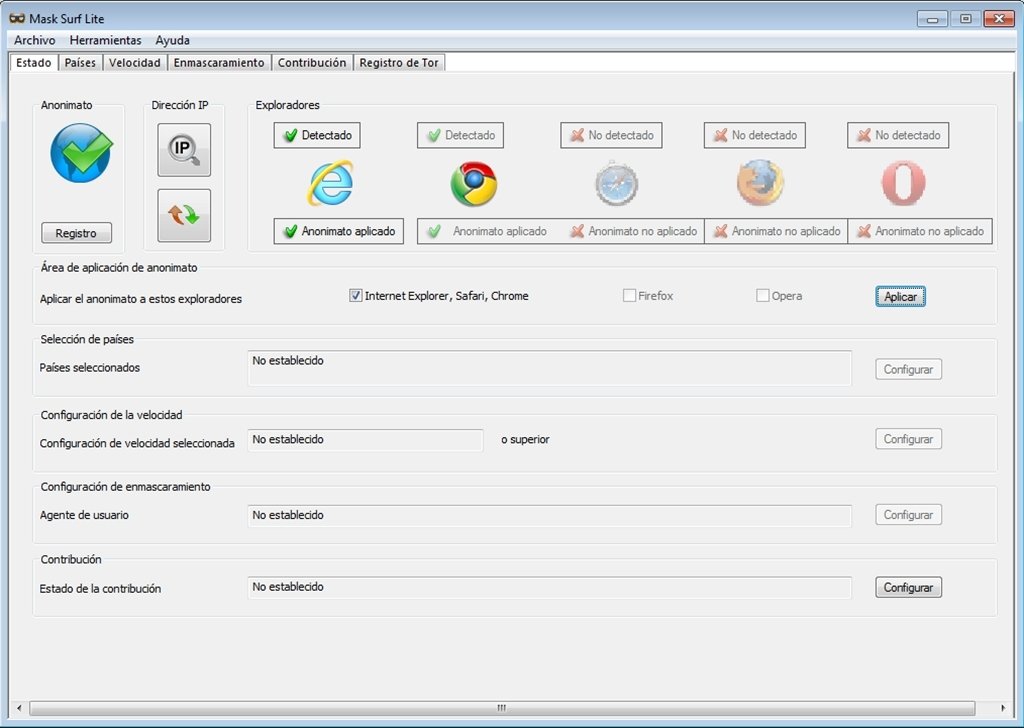This screenshot has width=1024, height=728.
Task: Click Opera's No detectado status
Action: pos(898,135)
